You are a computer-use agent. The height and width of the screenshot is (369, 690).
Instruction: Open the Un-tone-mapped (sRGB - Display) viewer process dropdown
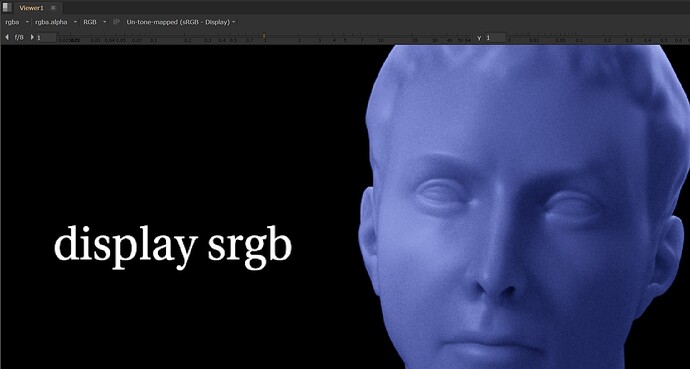[x=181, y=22]
